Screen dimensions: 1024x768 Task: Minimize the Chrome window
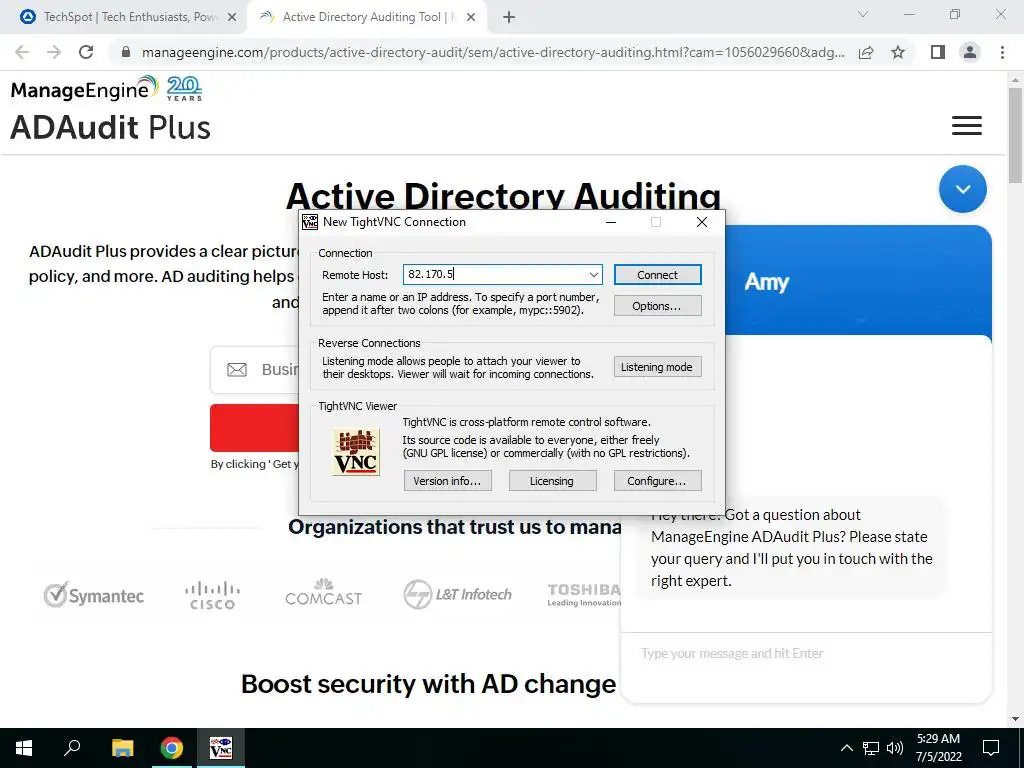(x=909, y=14)
